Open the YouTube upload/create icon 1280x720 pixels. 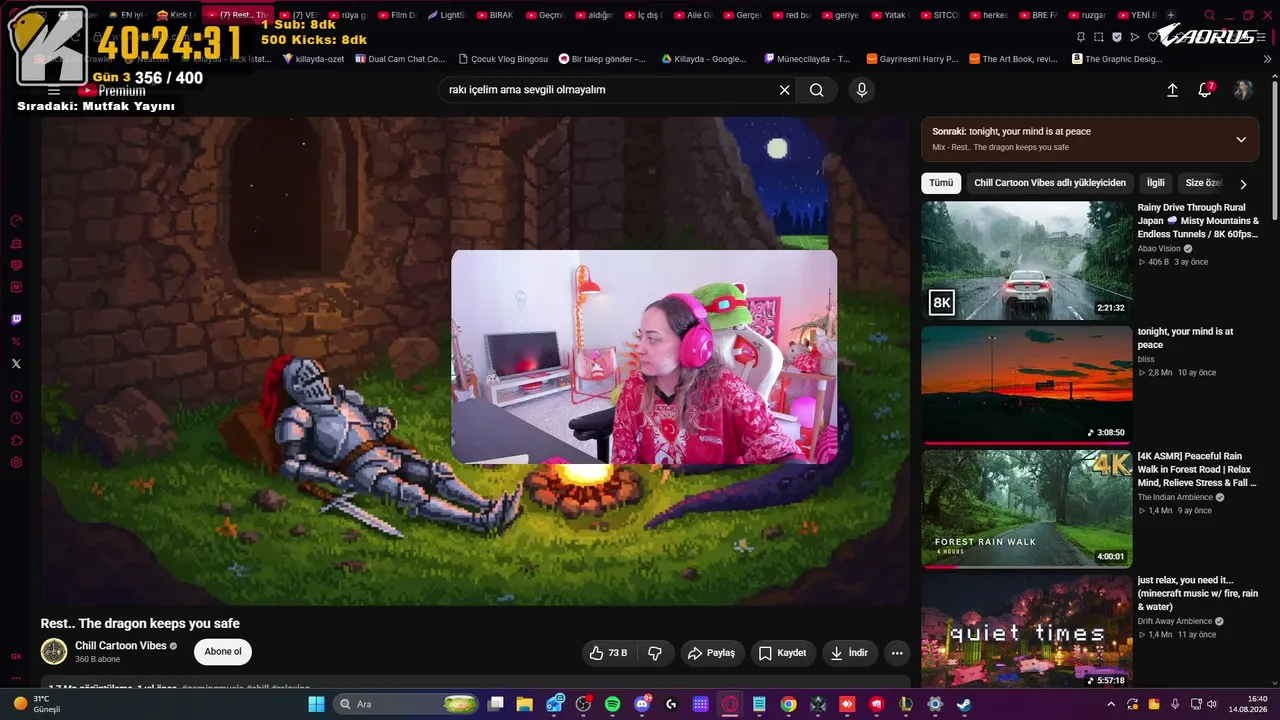point(1173,90)
